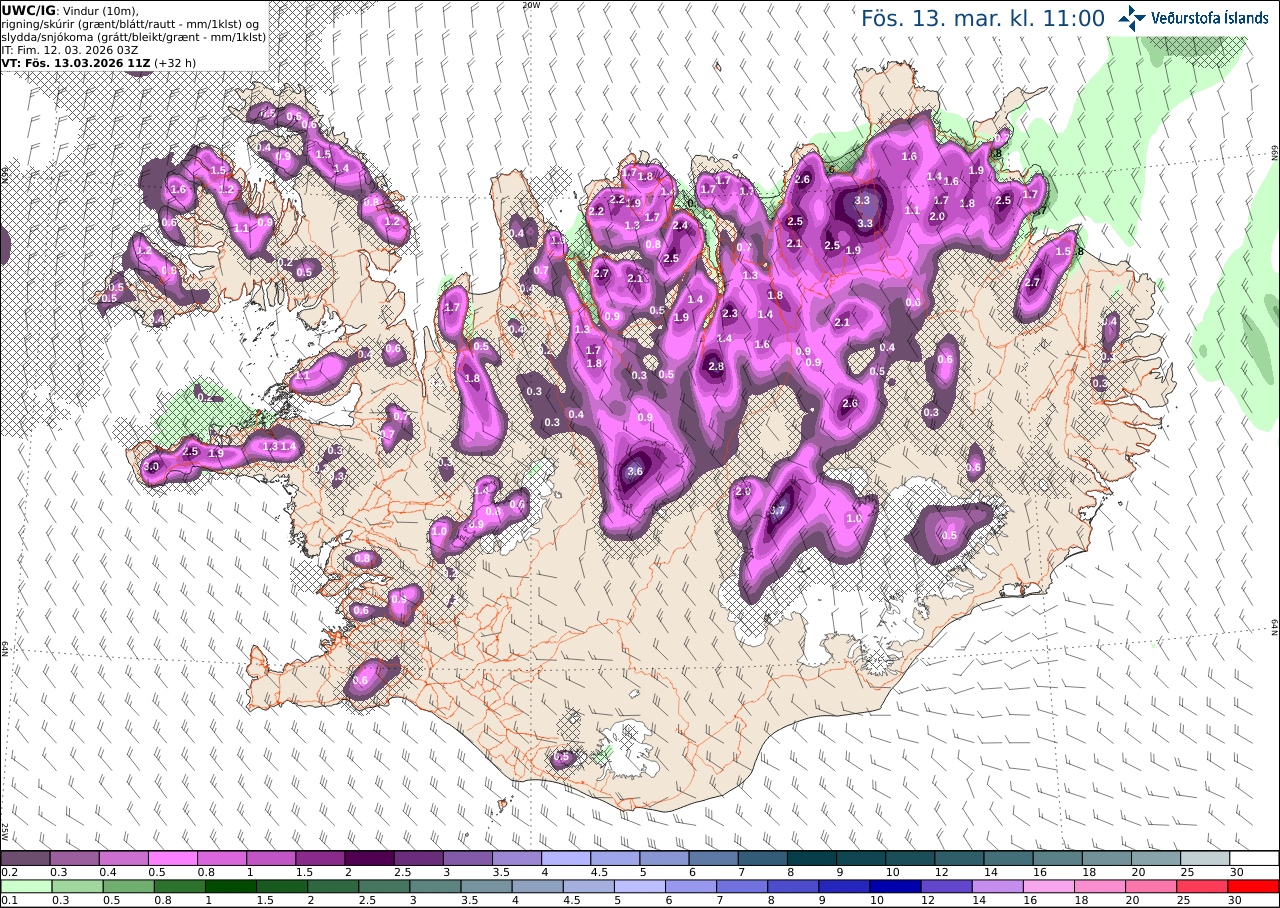Click the white snow legend swatch at 30

(x=1254, y=858)
